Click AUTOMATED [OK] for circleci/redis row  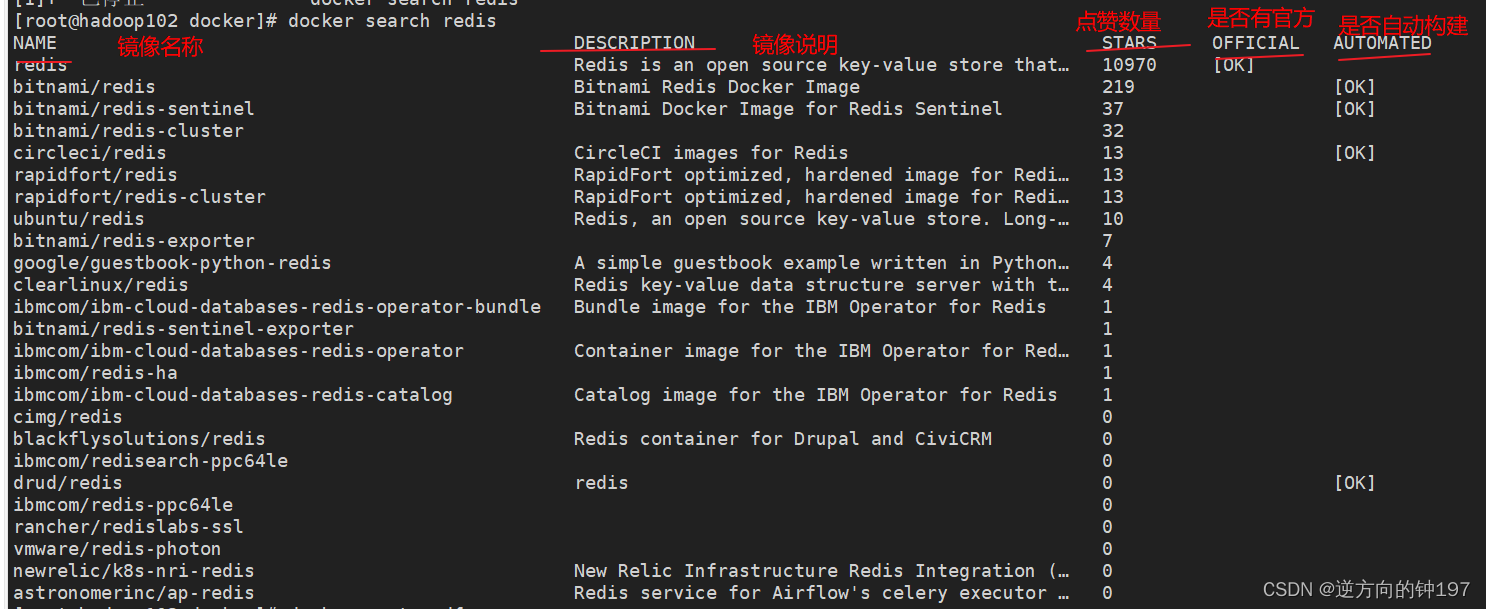tap(1355, 153)
